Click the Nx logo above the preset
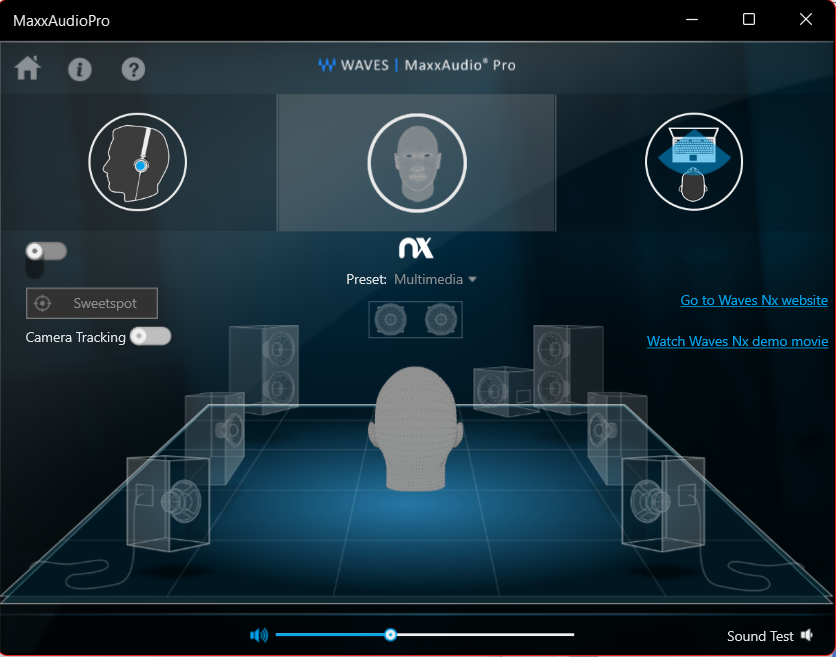836x657 pixels. (416, 247)
